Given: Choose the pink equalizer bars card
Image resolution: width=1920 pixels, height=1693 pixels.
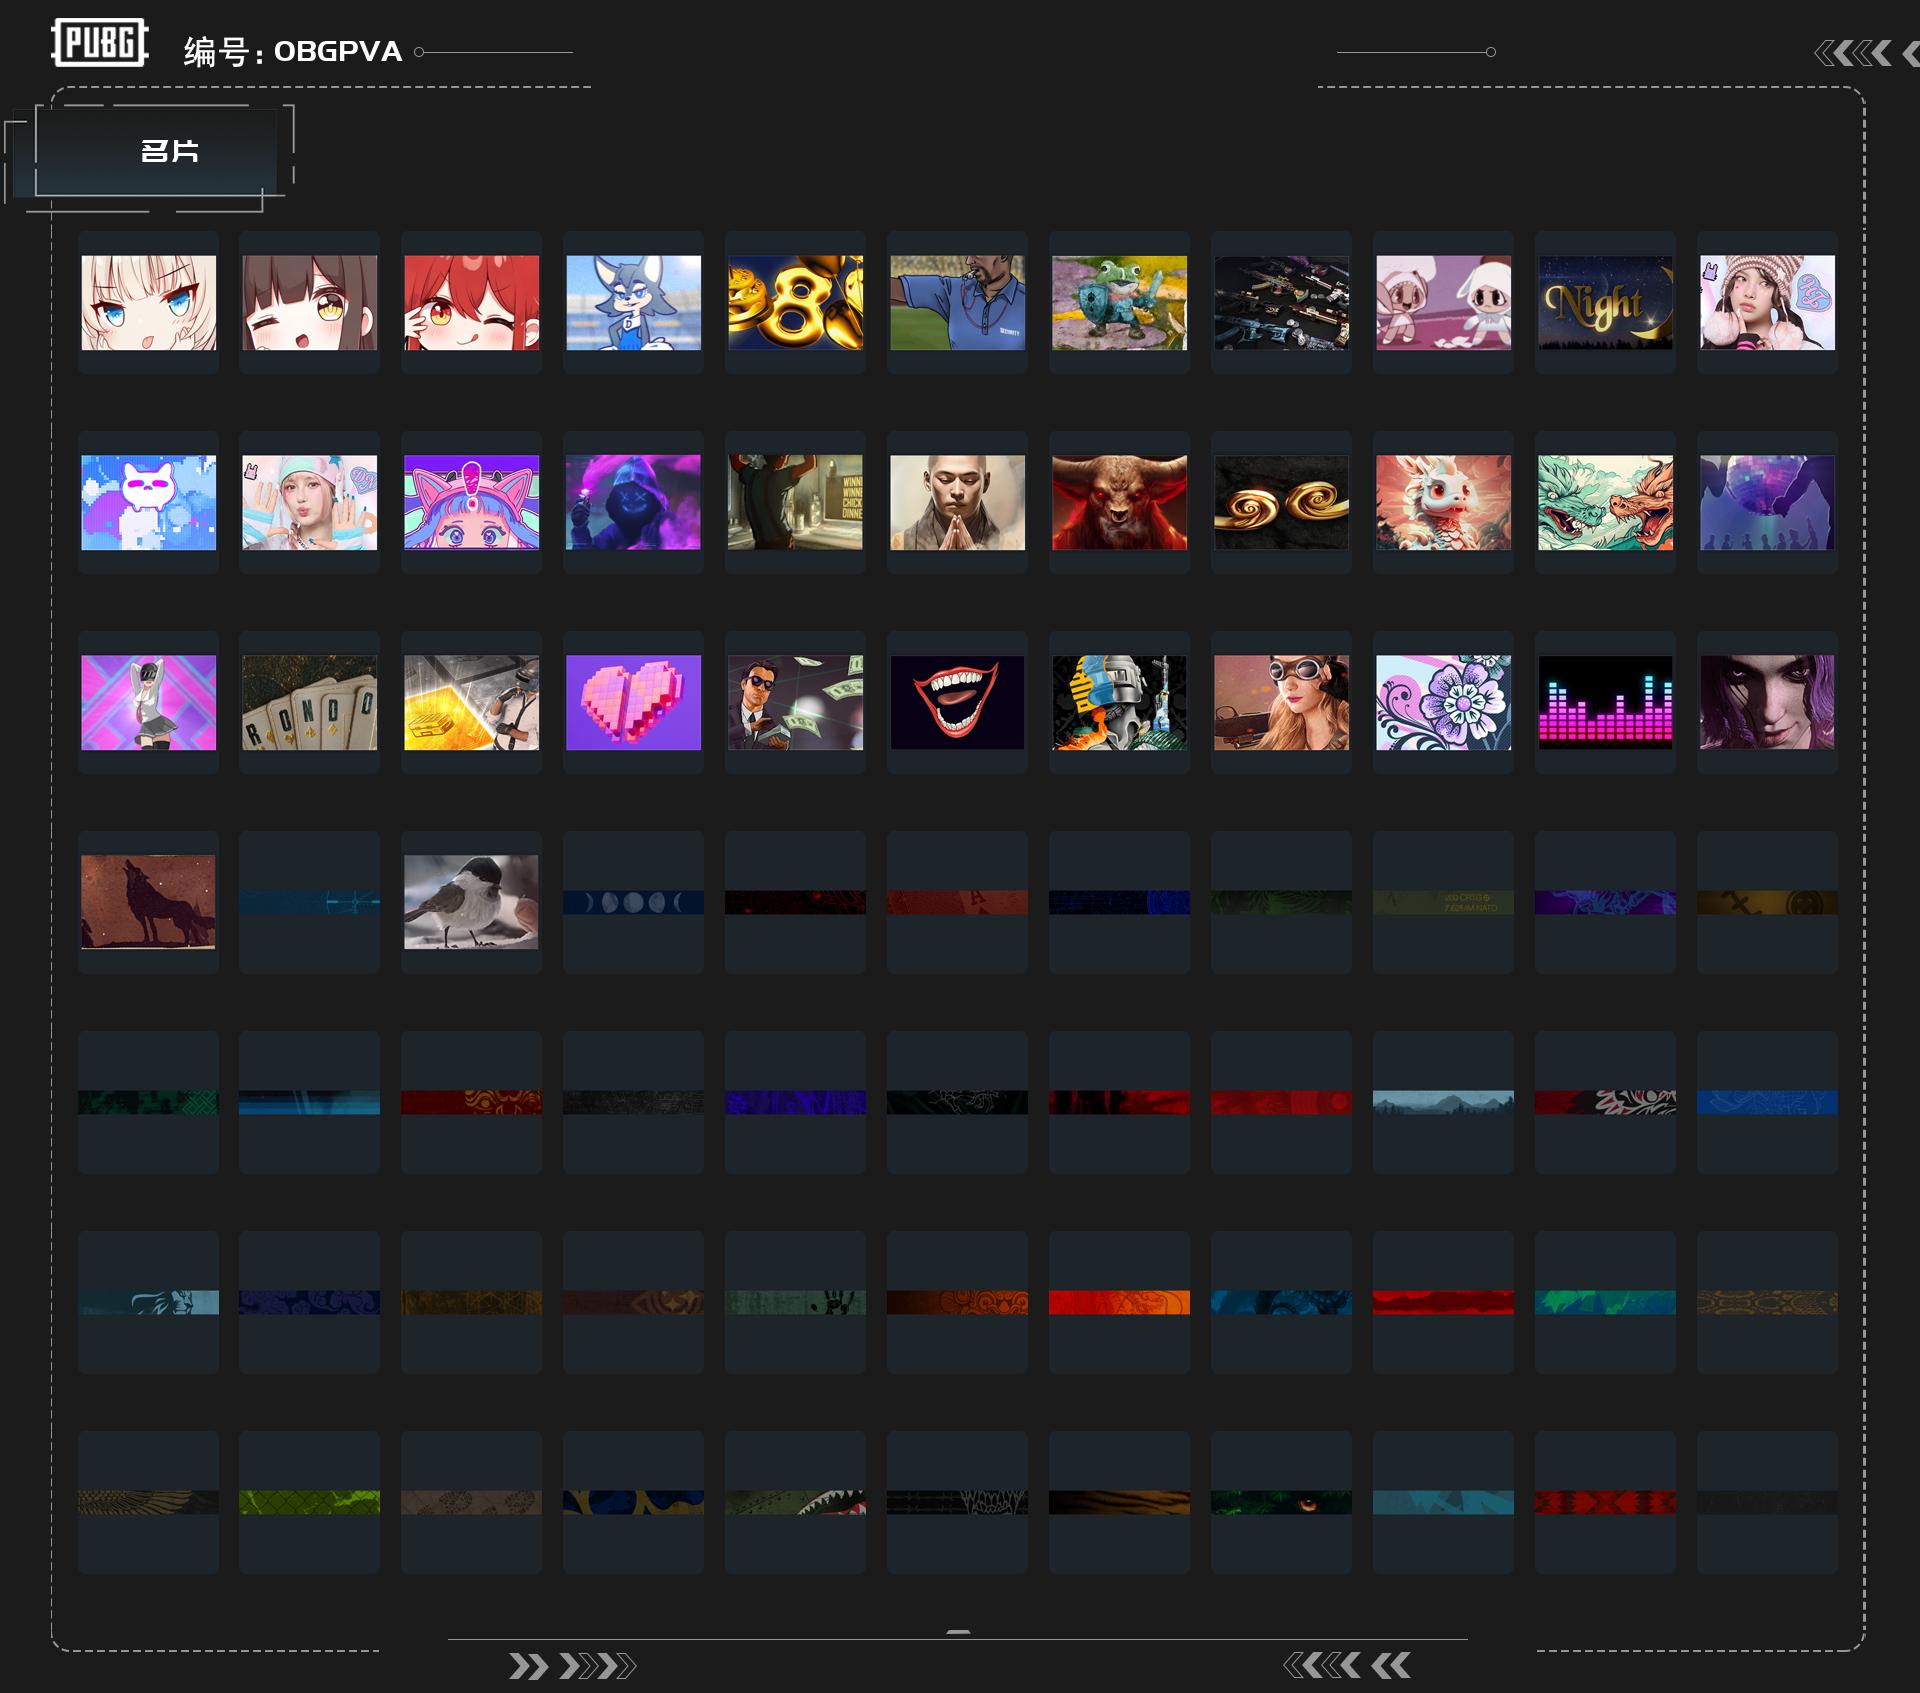Looking at the screenshot, I should click(x=1605, y=702).
